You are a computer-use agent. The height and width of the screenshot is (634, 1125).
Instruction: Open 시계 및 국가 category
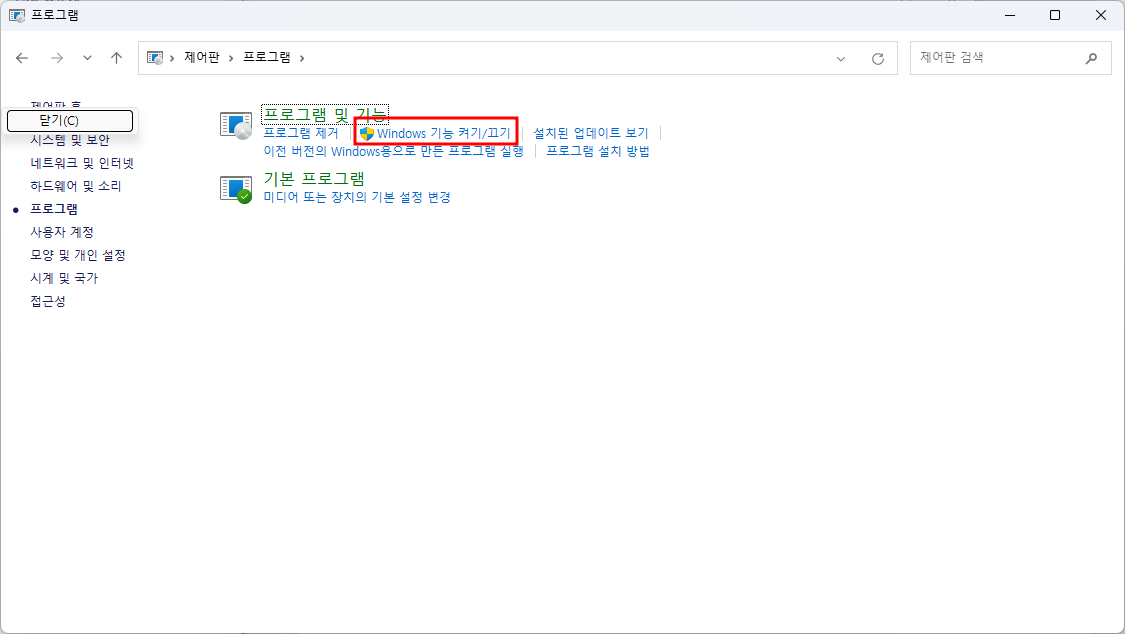pyautogui.click(x=64, y=278)
